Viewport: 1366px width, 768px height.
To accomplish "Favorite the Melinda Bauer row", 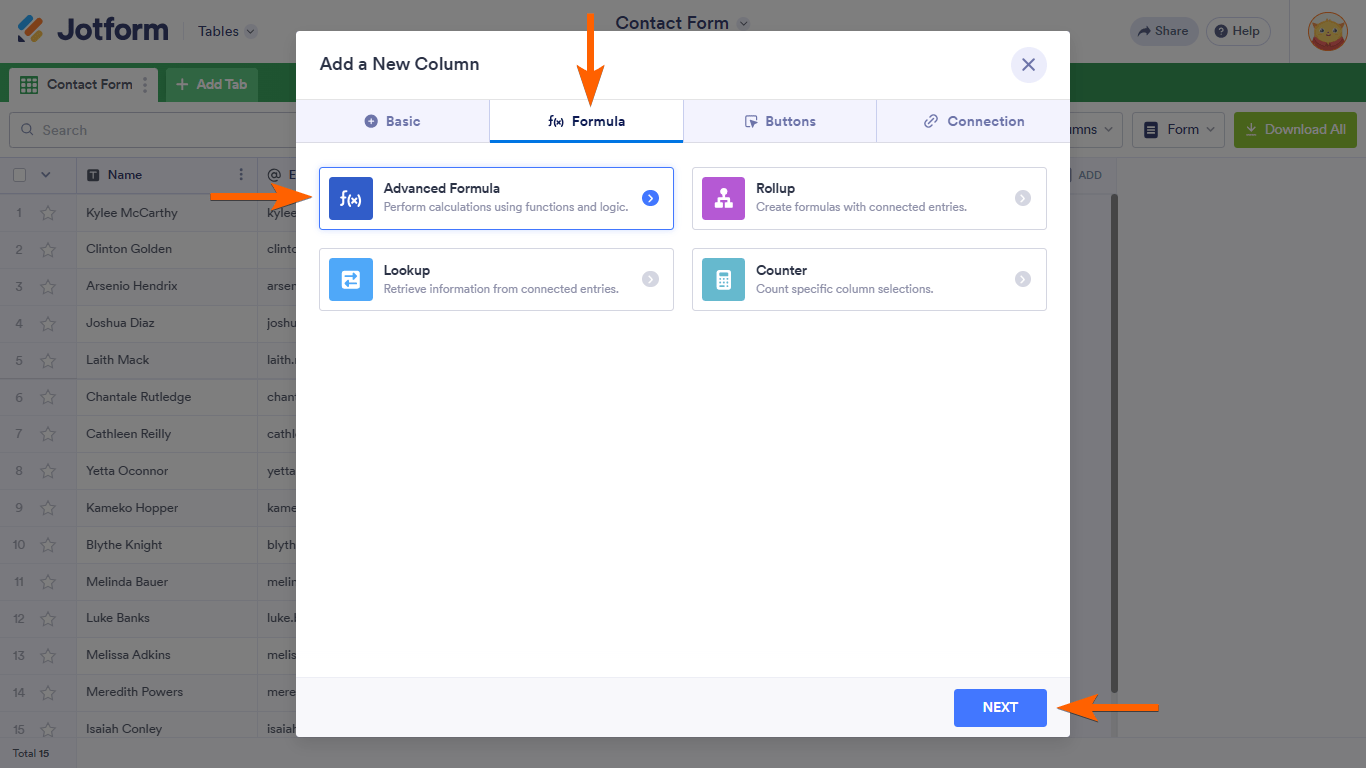I will point(48,582).
